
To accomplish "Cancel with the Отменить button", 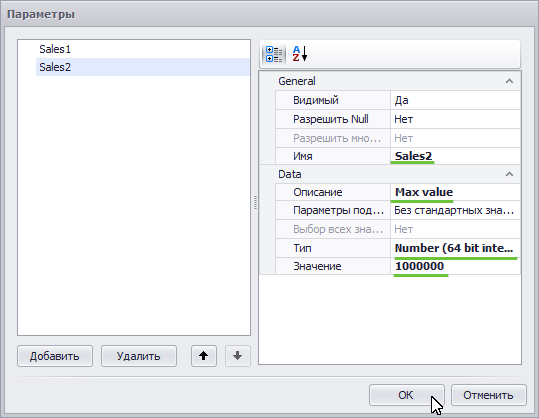I will [x=488, y=395].
